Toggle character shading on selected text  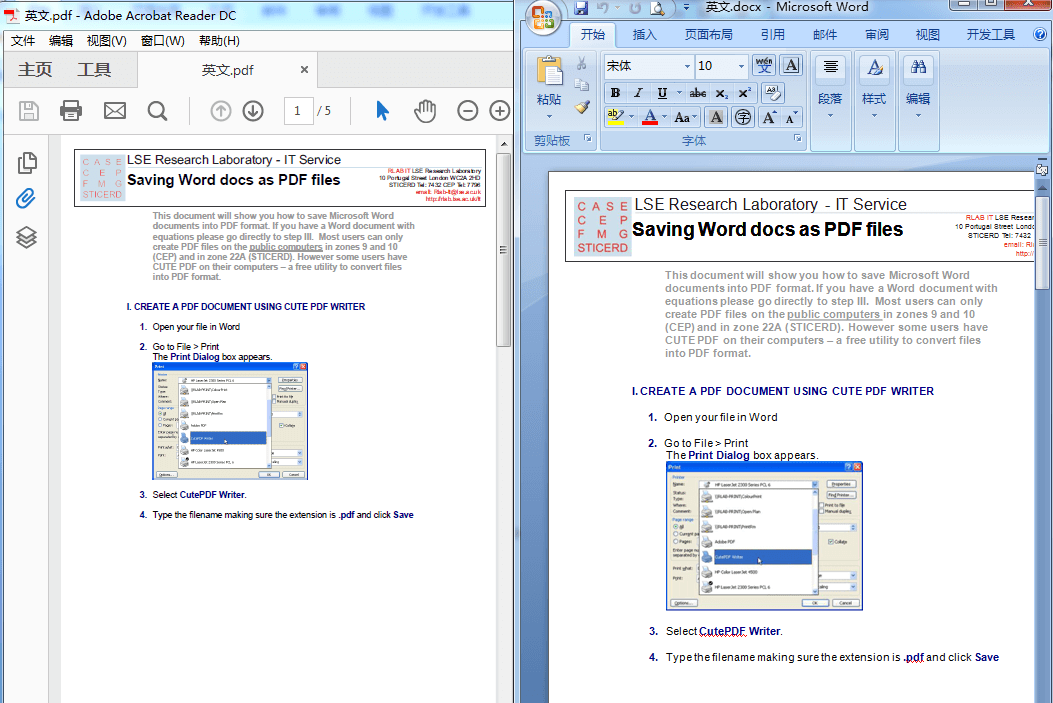[x=717, y=118]
